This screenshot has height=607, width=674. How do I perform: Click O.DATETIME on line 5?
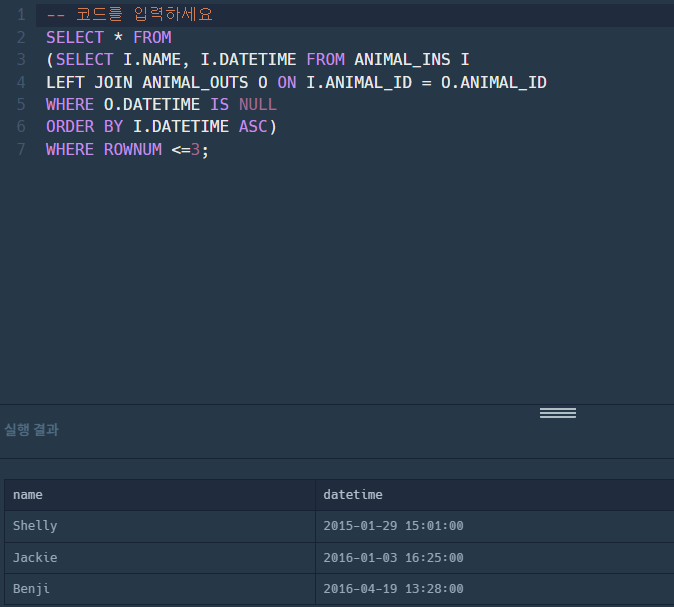(x=152, y=104)
